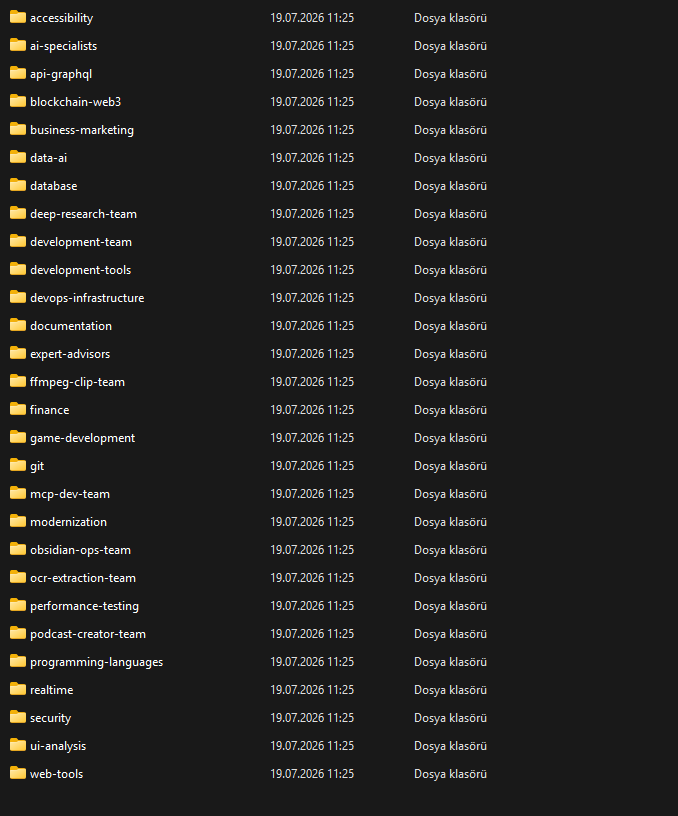Select the data-ai folder name
This screenshot has width=678, height=816.
pos(48,158)
